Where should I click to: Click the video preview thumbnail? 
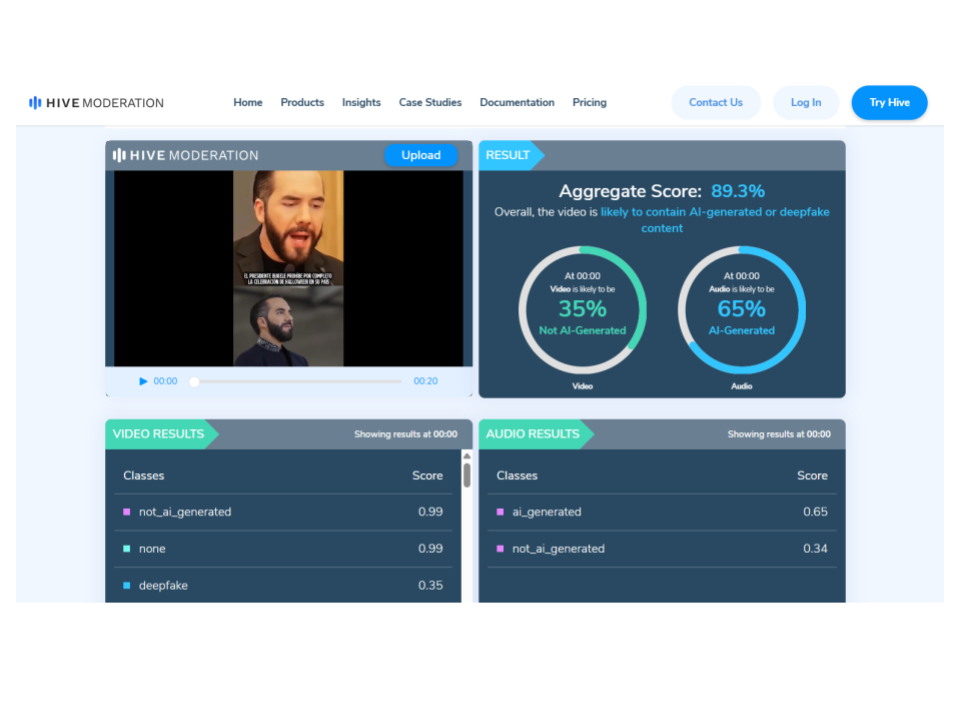click(x=288, y=268)
